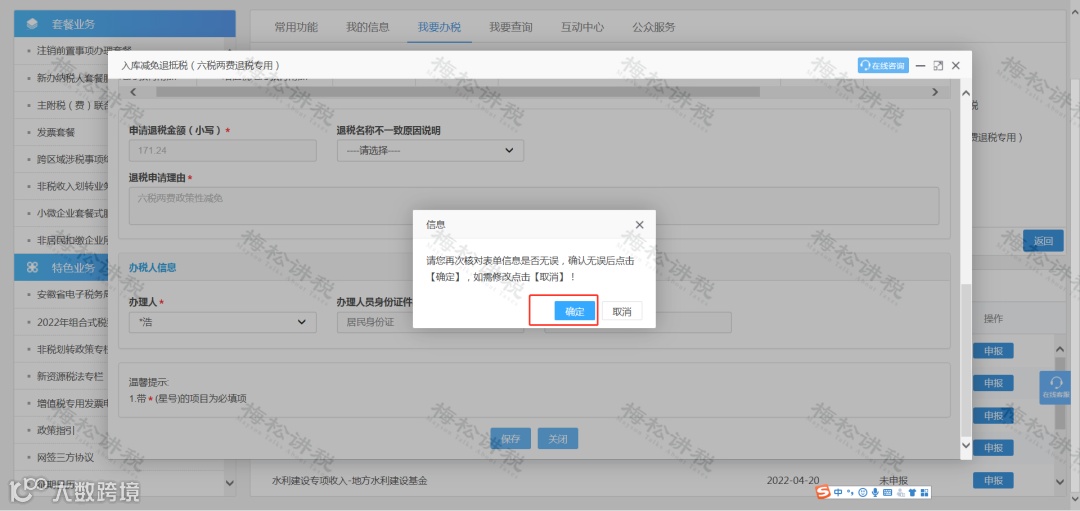Click 返回 on the background page
Image resolution: width=1080 pixels, height=511 pixels.
(x=1043, y=241)
